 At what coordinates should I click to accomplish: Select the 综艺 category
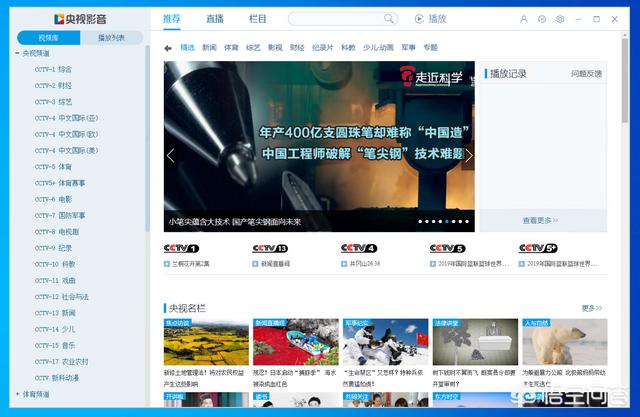point(253,47)
